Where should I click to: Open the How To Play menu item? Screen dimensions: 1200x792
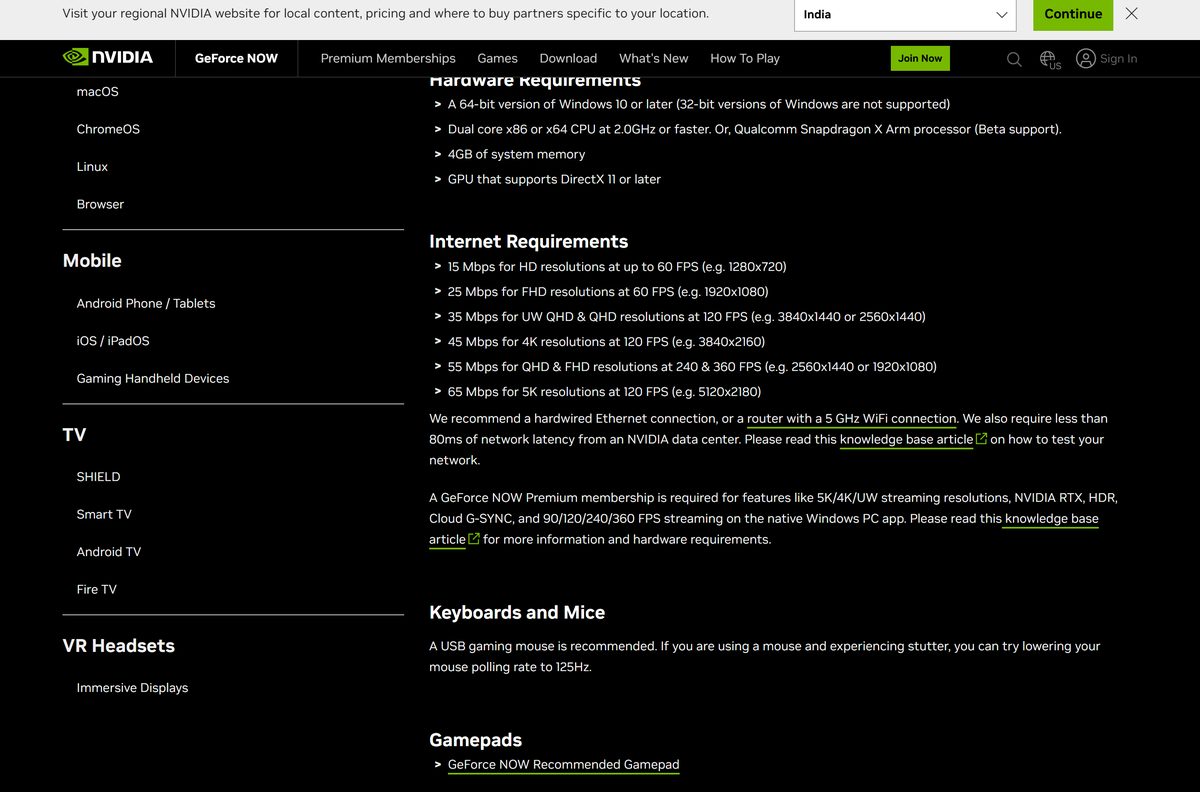[x=745, y=58]
